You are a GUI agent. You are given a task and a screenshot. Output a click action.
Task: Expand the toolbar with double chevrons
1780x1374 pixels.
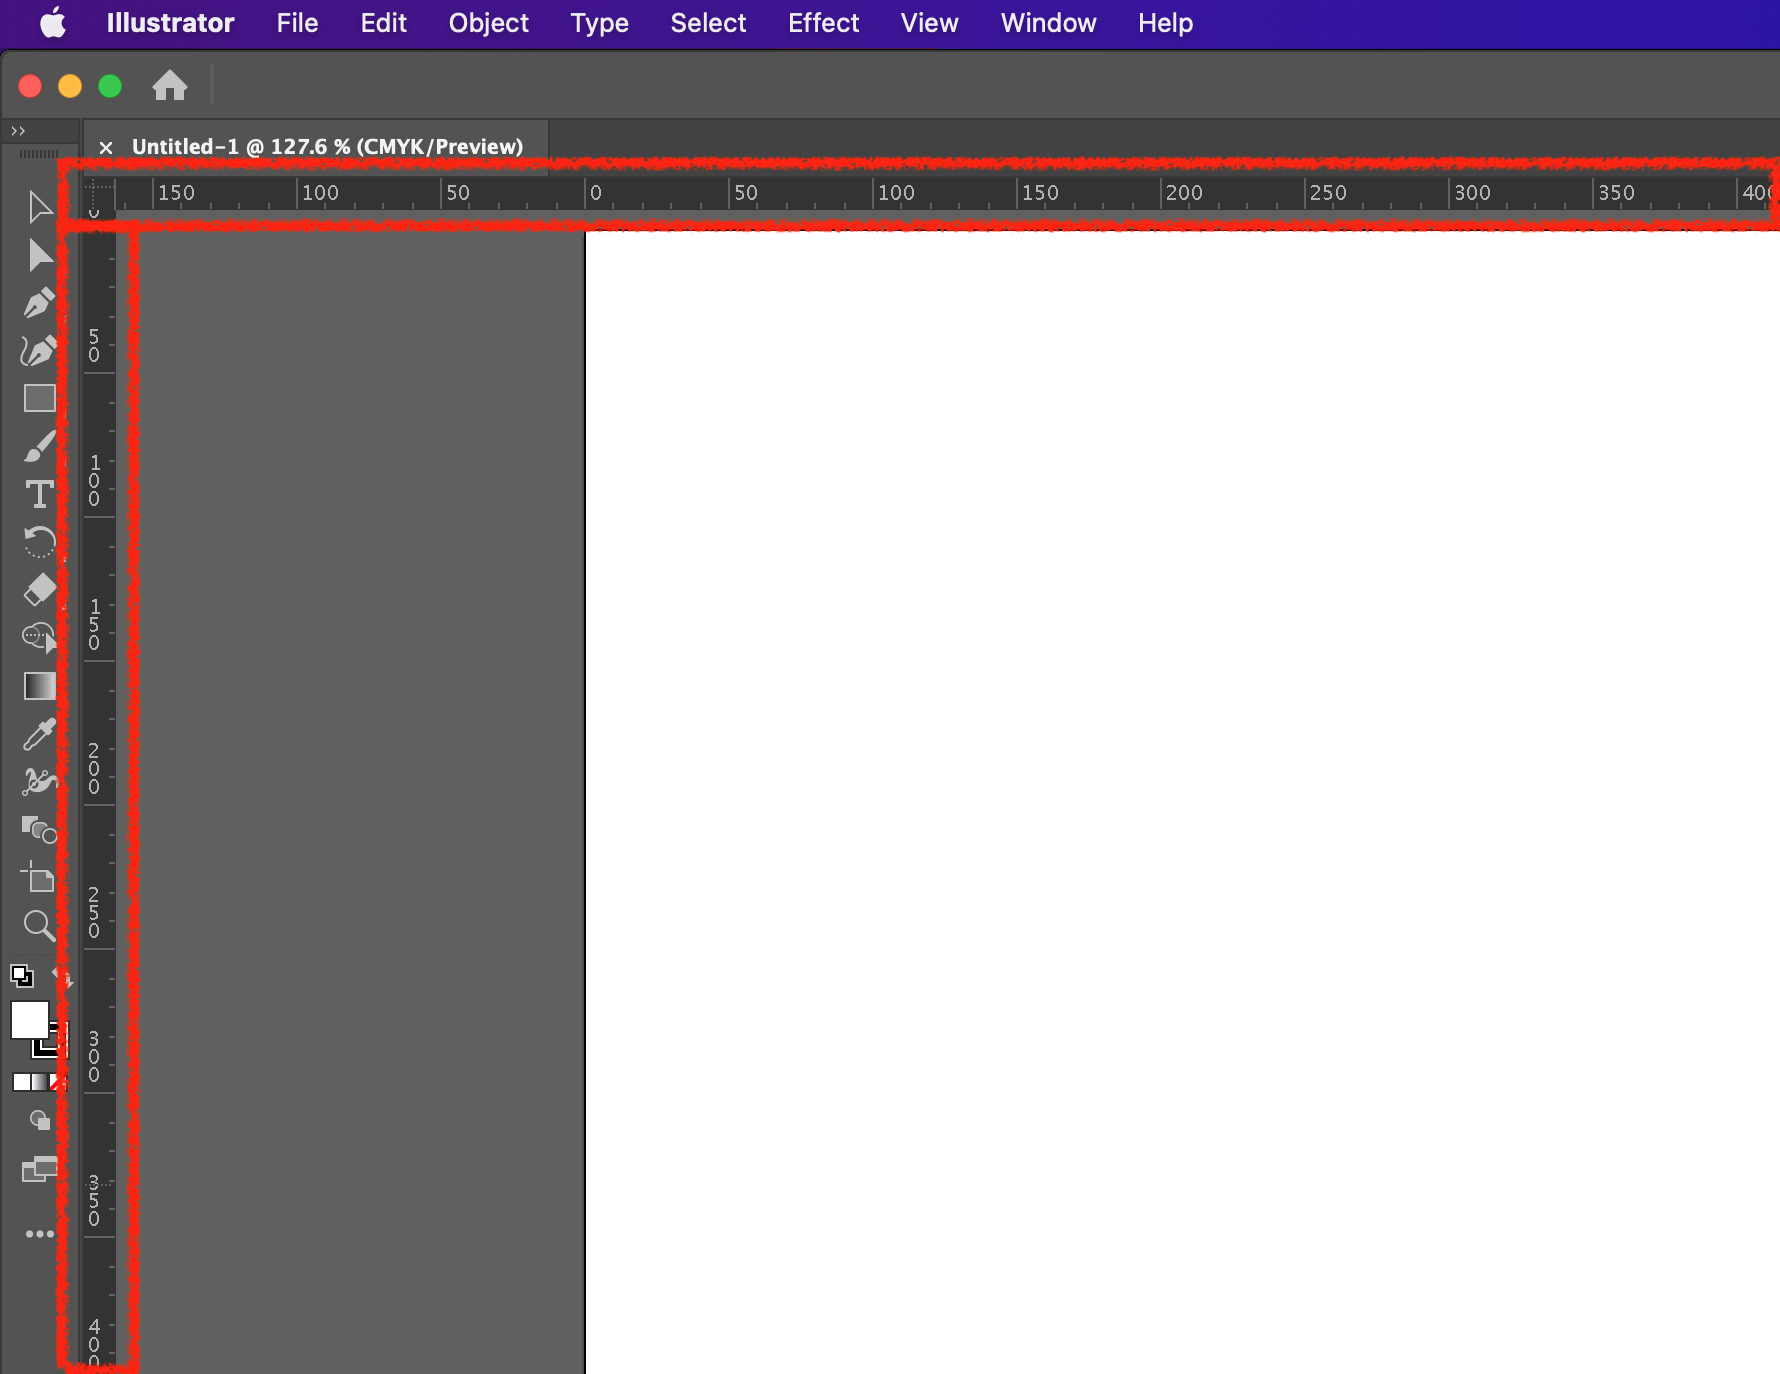[18, 131]
